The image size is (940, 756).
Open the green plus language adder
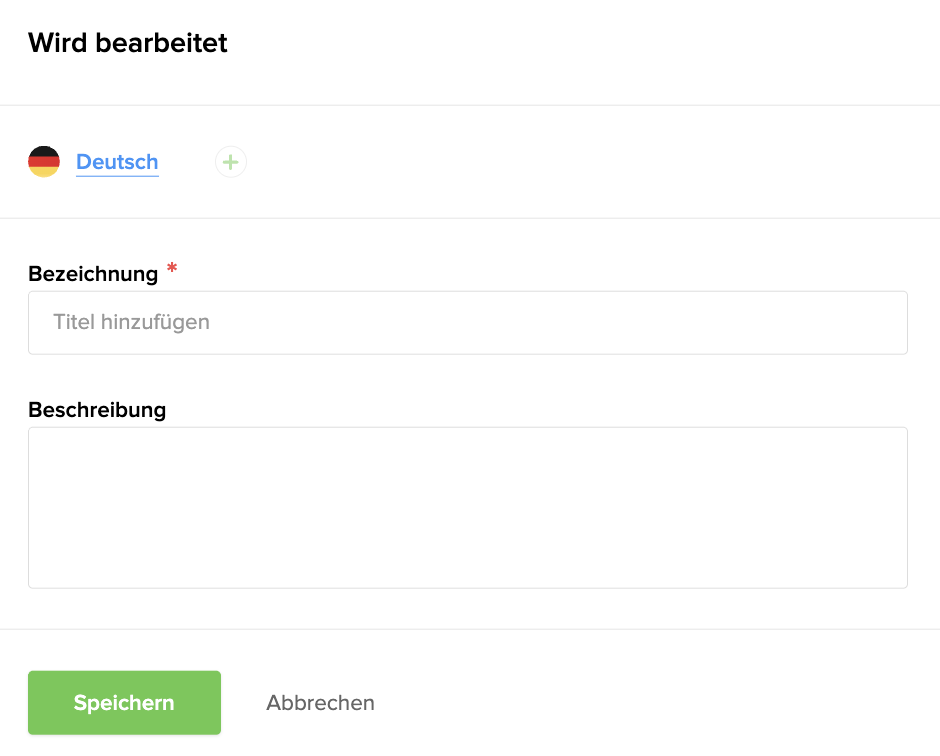tap(231, 162)
